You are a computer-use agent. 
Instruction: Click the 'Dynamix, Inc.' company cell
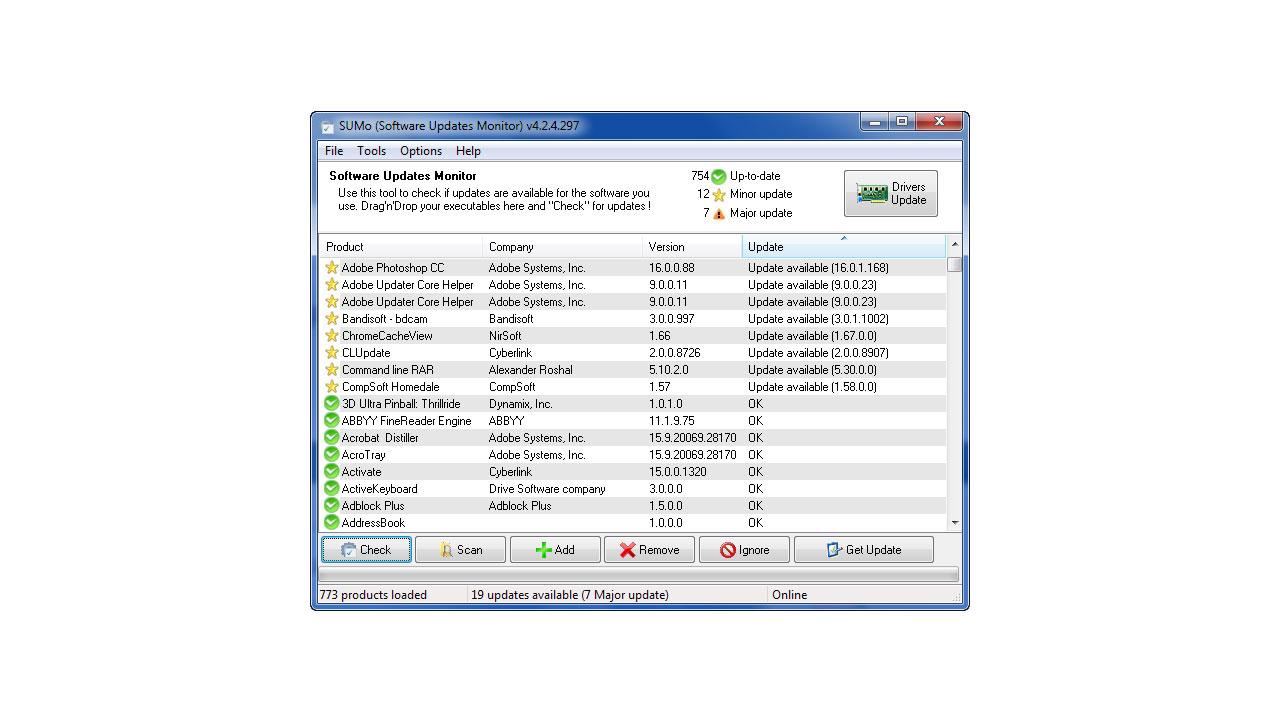pos(520,404)
